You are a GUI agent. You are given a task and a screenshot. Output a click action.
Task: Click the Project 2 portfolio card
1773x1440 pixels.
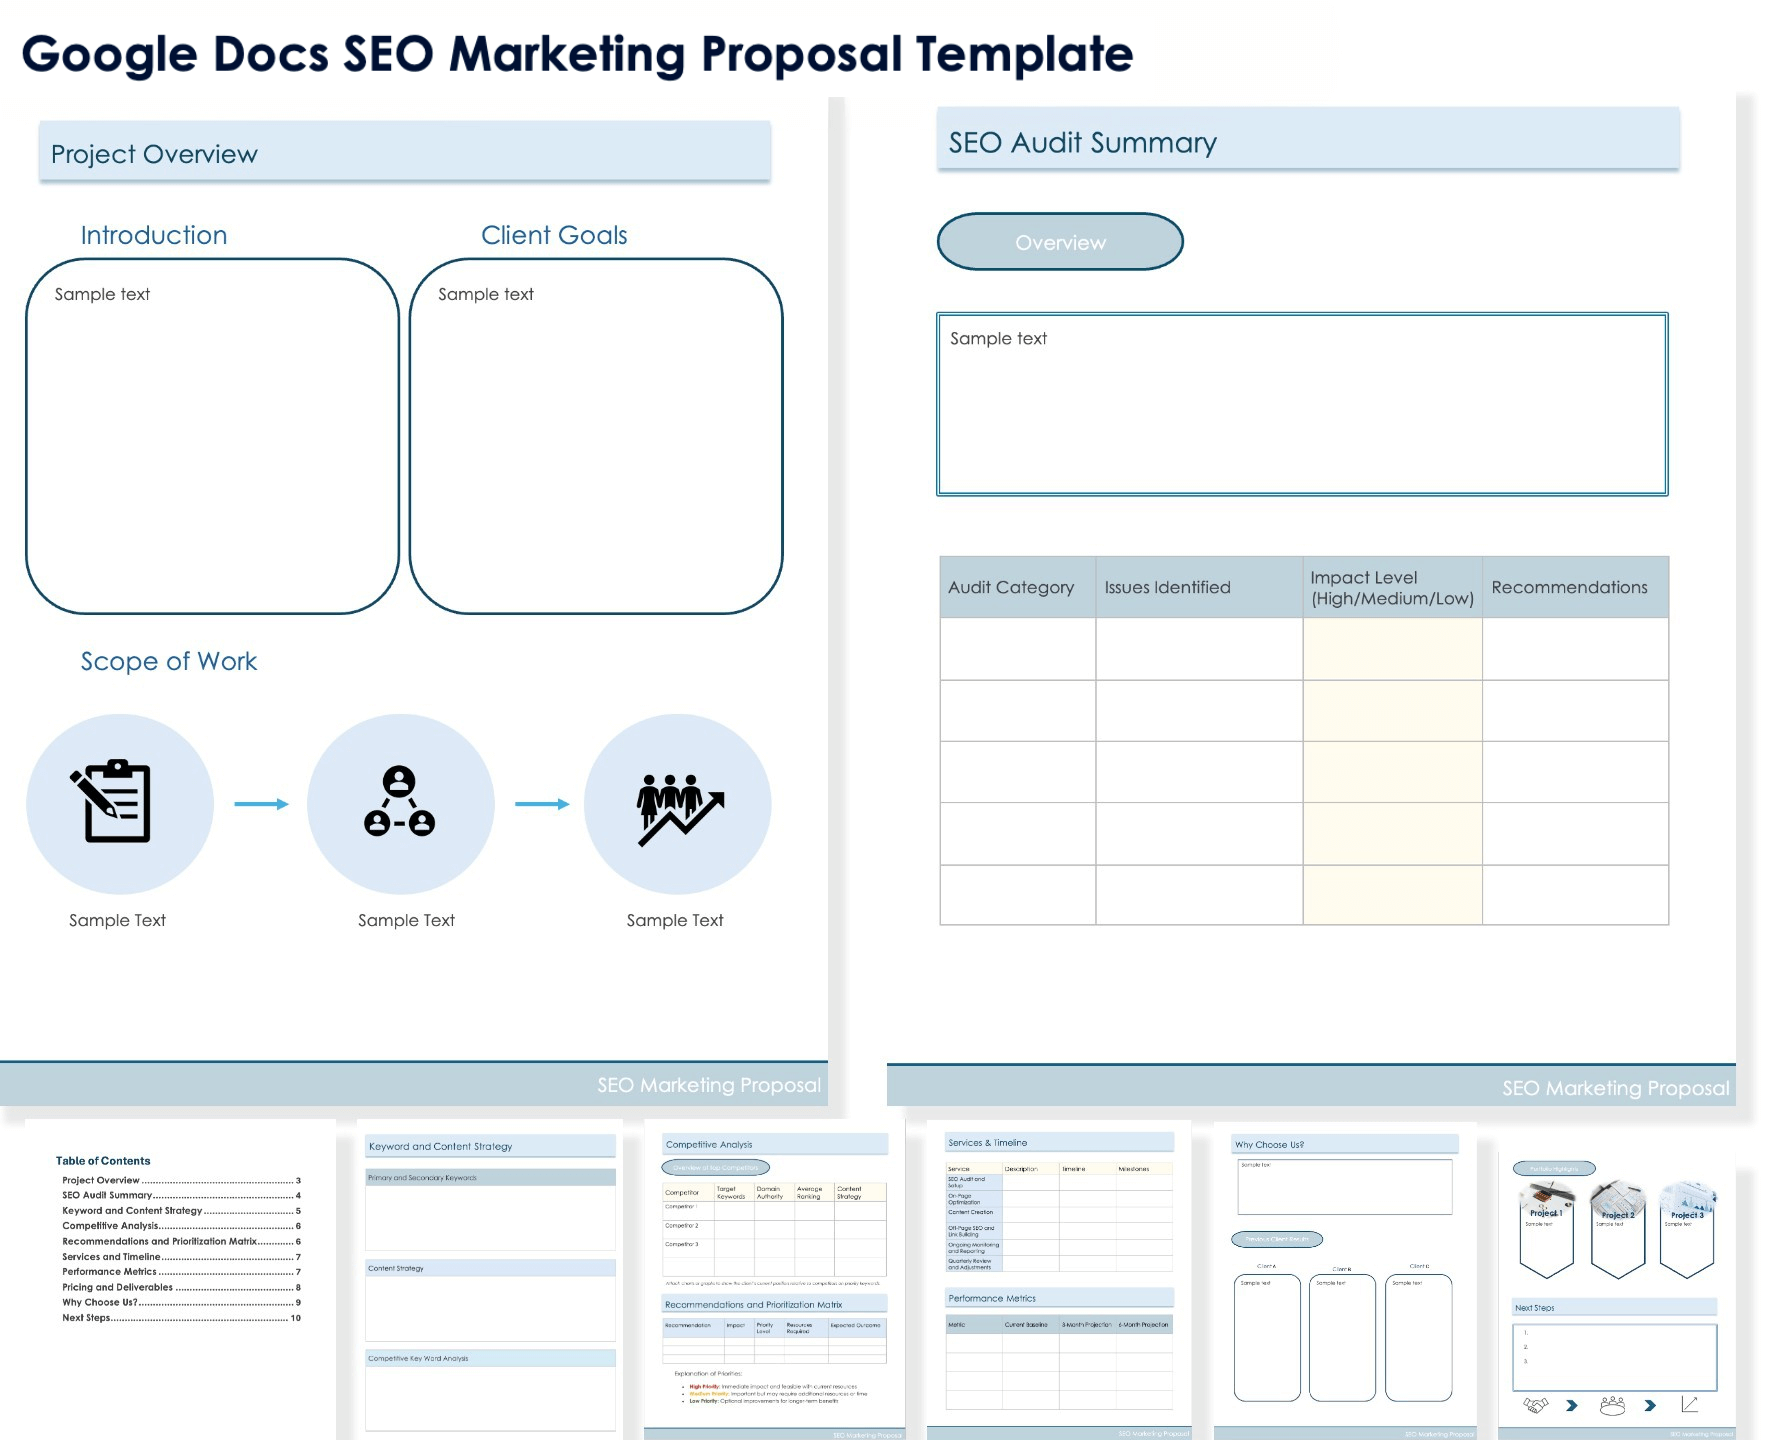tap(1618, 1230)
